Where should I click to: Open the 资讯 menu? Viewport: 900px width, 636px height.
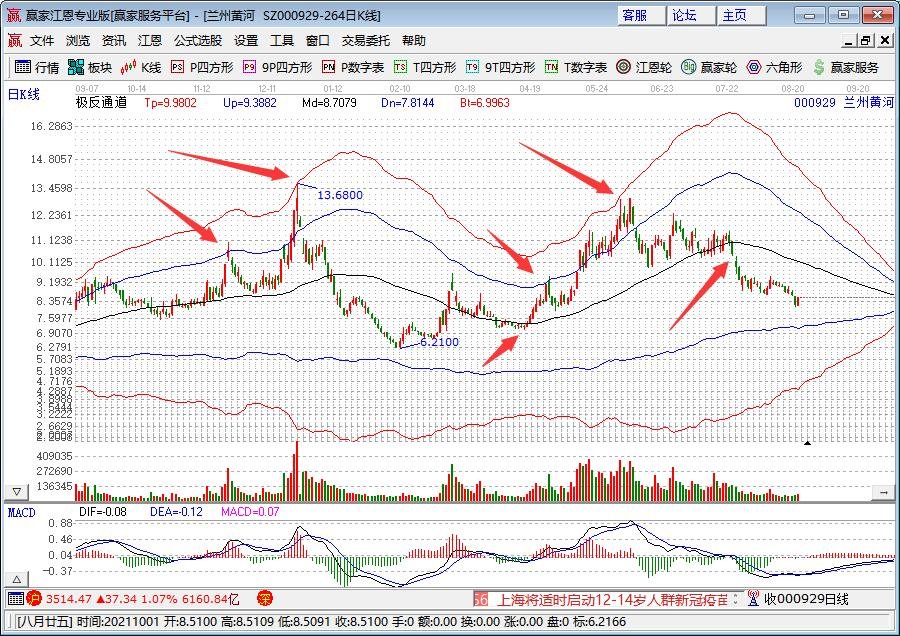pyautogui.click(x=114, y=40)
